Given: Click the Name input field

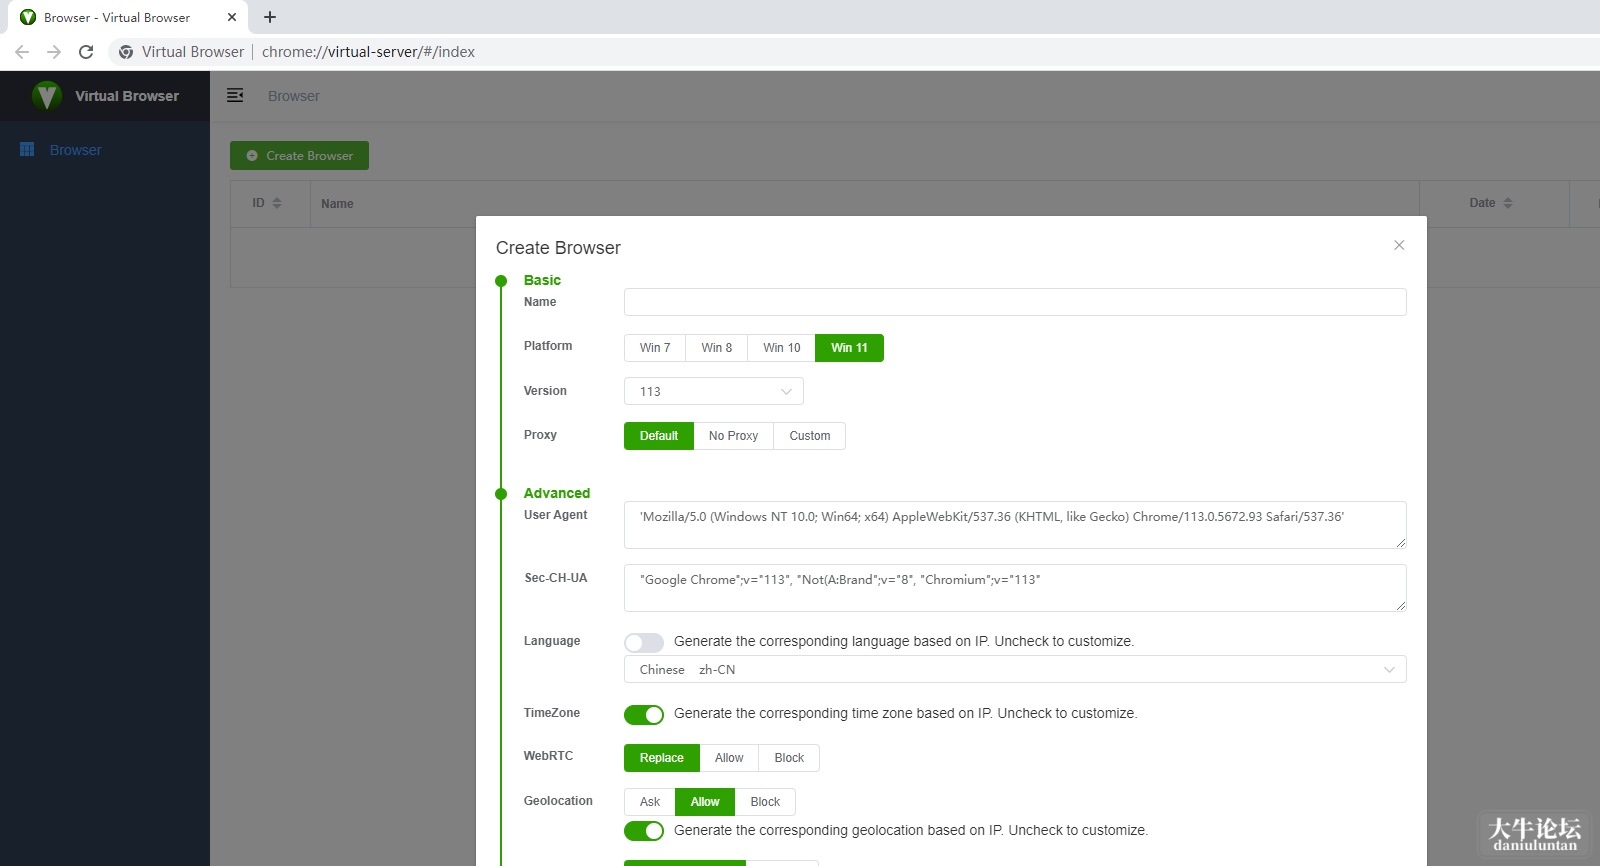Looking at the screenshot, I should 1015,302.
